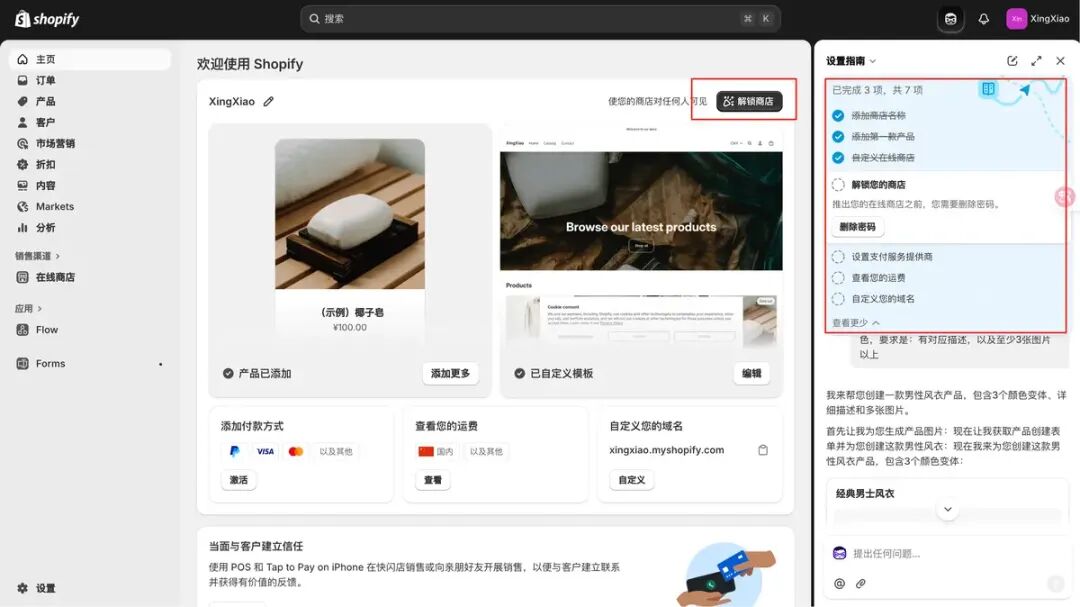Expand the guide panel to full screen
This screenshot has height=607, width=1080.
click(x=1036, y=61)
